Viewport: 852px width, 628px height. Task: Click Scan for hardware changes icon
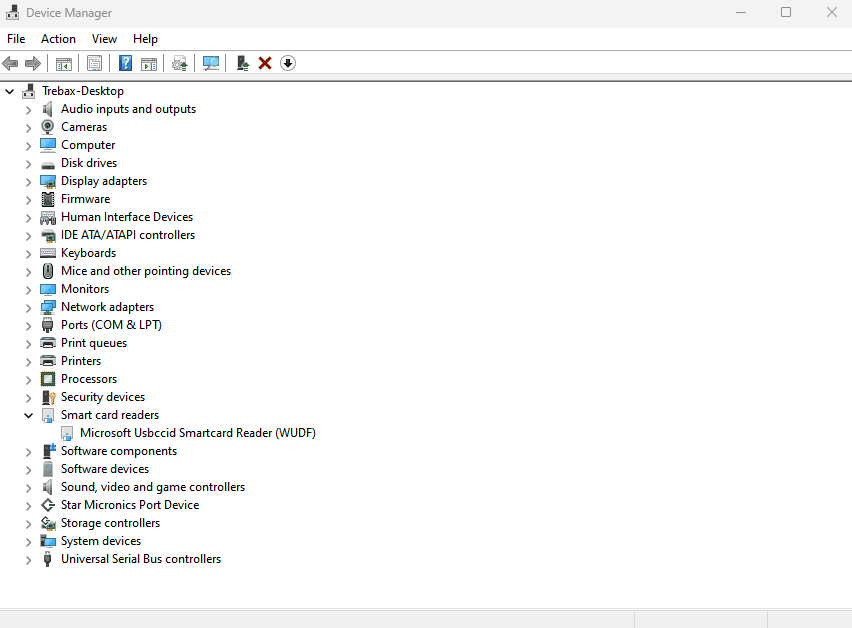(x=211, y=63)
